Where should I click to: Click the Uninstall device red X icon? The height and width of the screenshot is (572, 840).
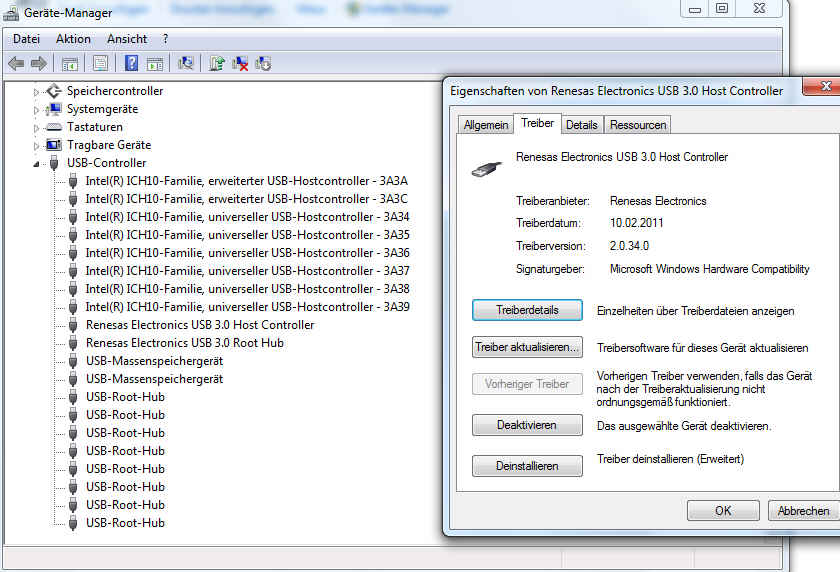pyautogui.click(x=240, y=64)
